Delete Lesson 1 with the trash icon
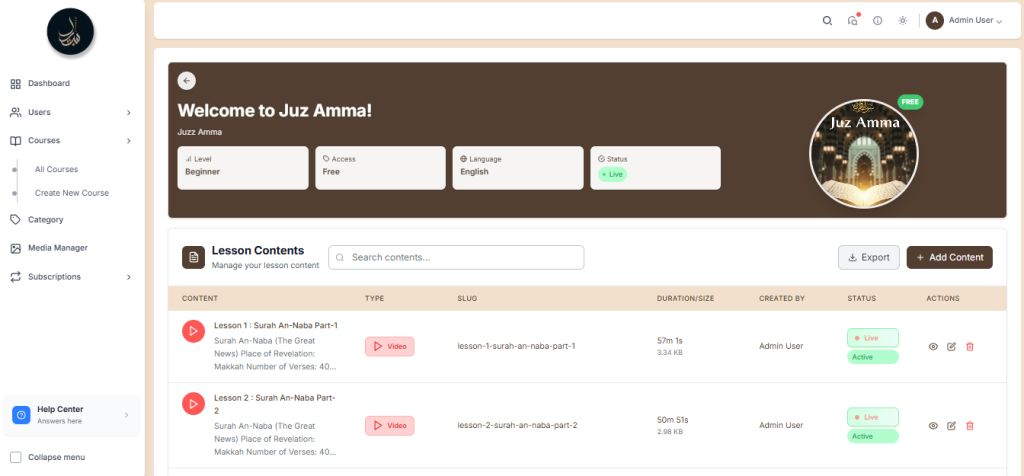 tap(970, 346)
